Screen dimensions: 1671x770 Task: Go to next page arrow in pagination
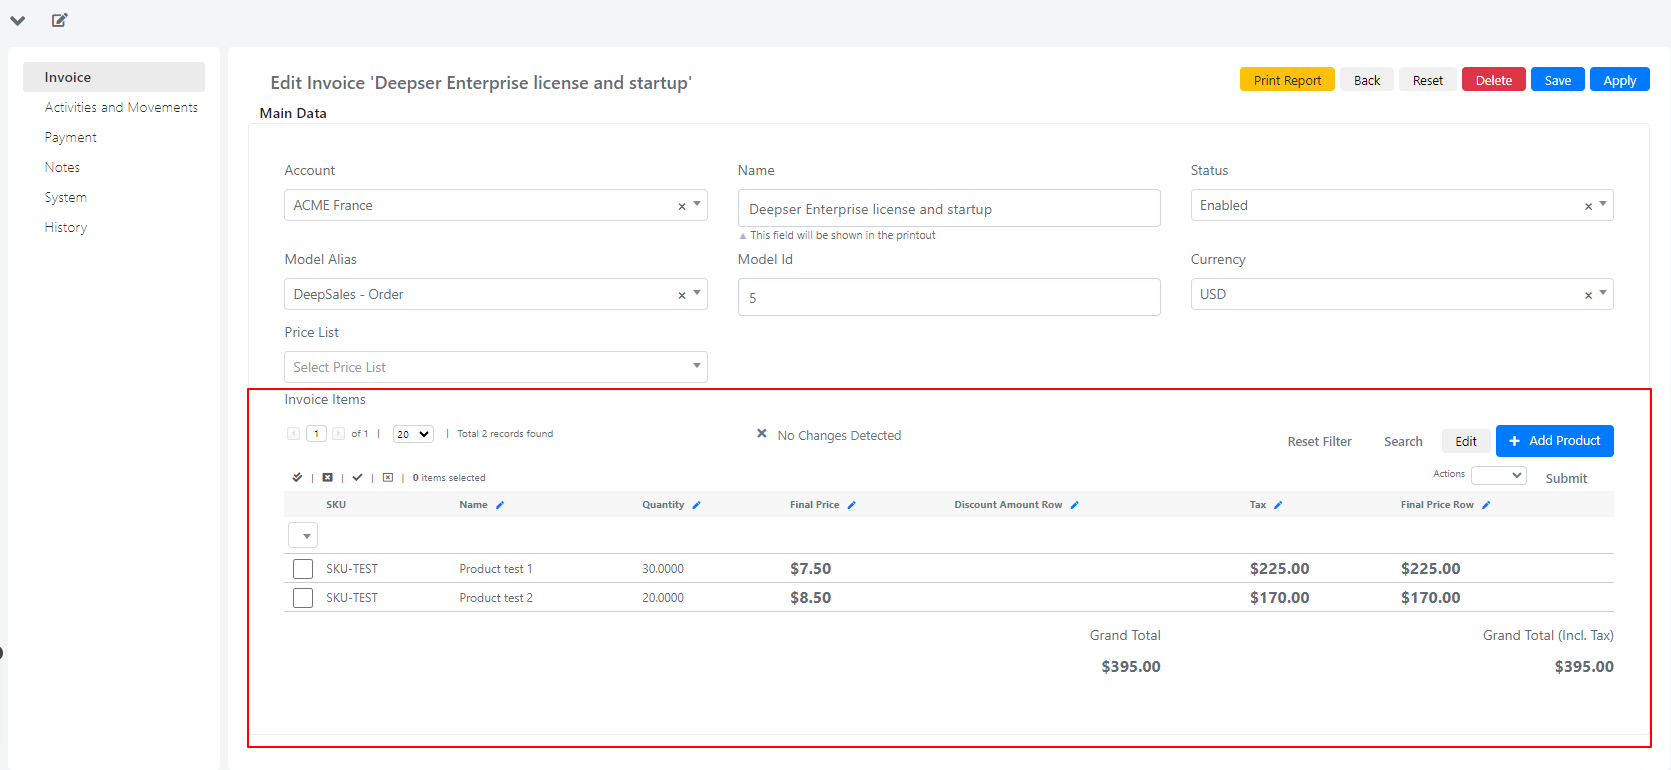click(339, 433)
